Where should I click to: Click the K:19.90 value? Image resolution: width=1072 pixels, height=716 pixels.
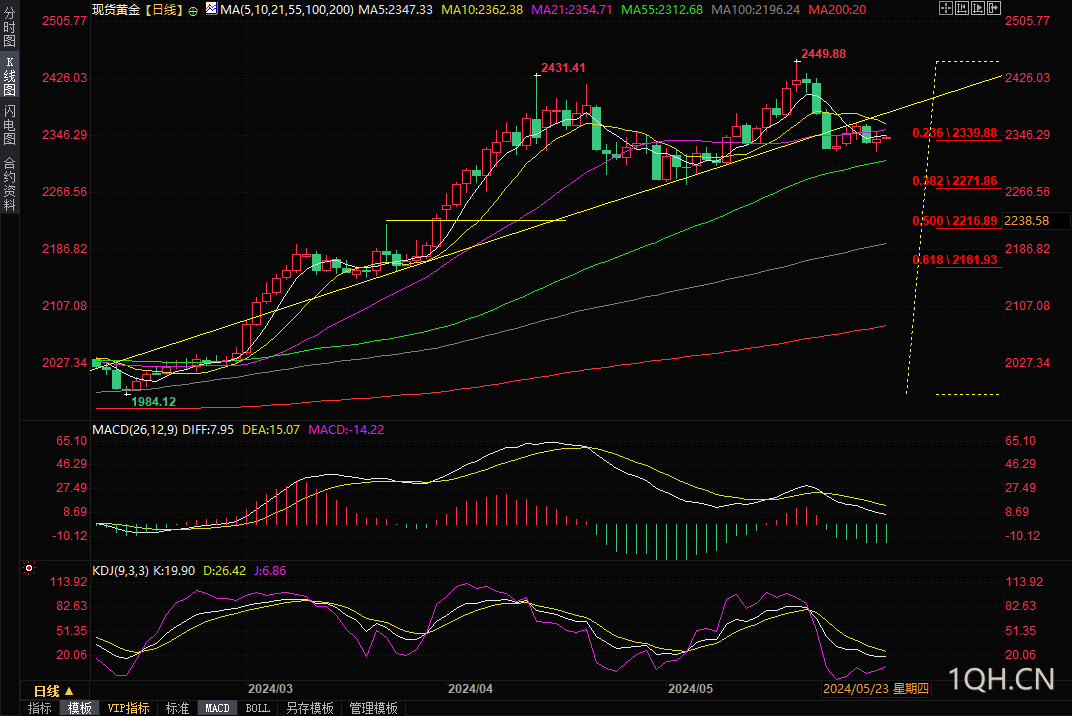[x=174, y=570]
